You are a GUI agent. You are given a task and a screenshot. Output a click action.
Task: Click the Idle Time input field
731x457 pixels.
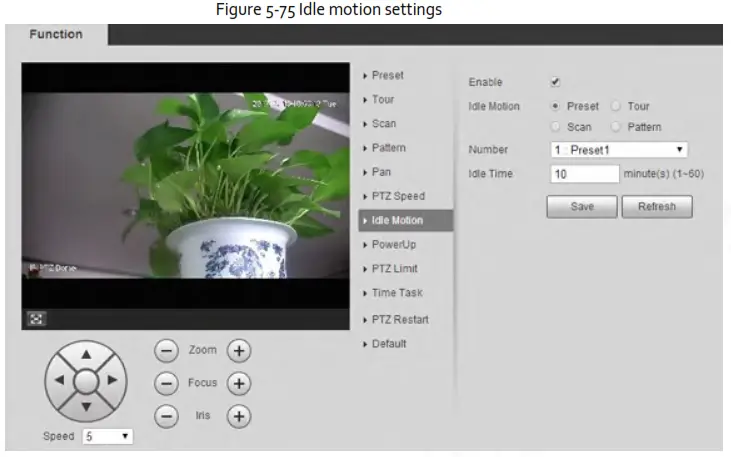(x=585, y=174)
